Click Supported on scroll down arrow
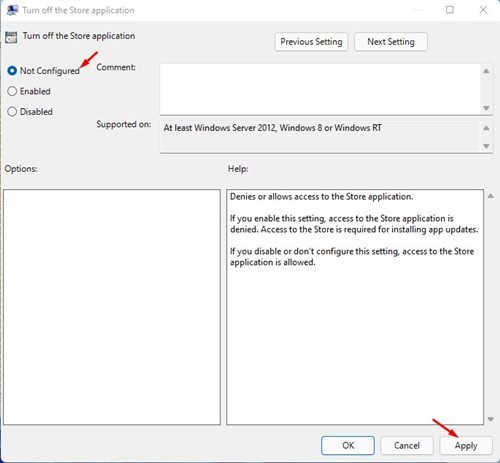Viewport: 500px width, 463px height. tap(486, 146)
